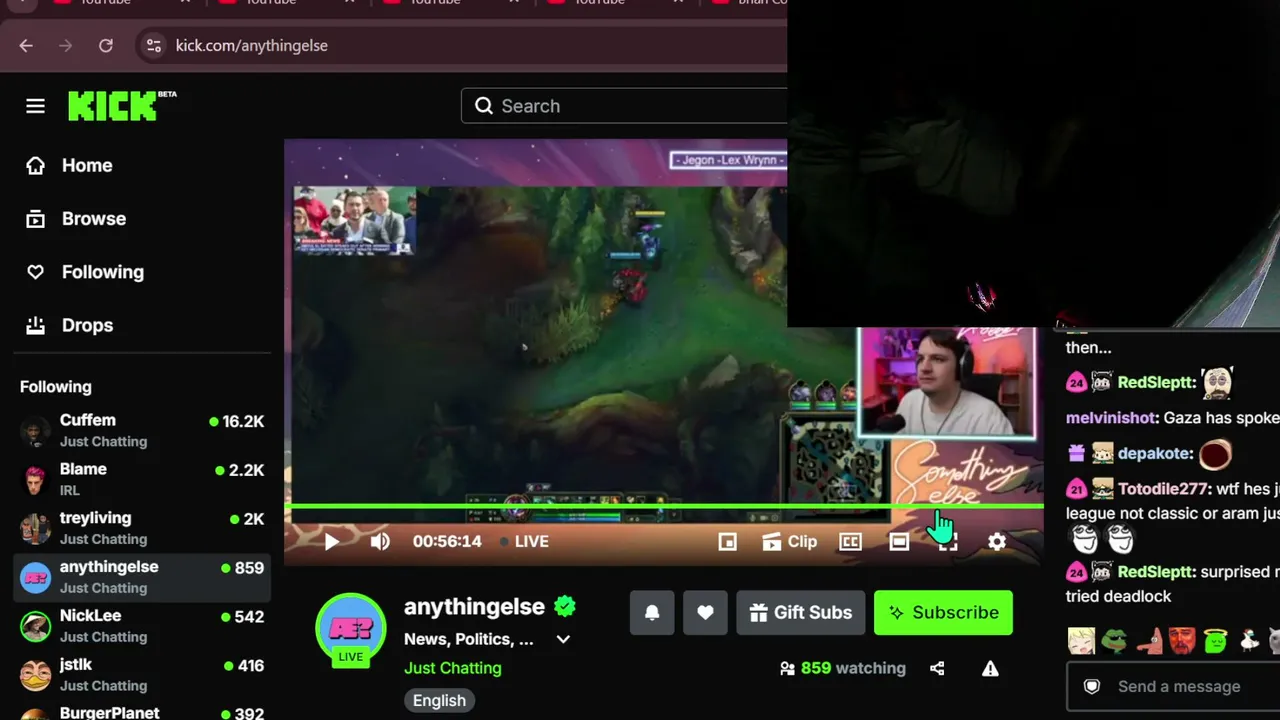Open the Kick hamburger sidebar menu
The image size is (1280, 720).
36,106
